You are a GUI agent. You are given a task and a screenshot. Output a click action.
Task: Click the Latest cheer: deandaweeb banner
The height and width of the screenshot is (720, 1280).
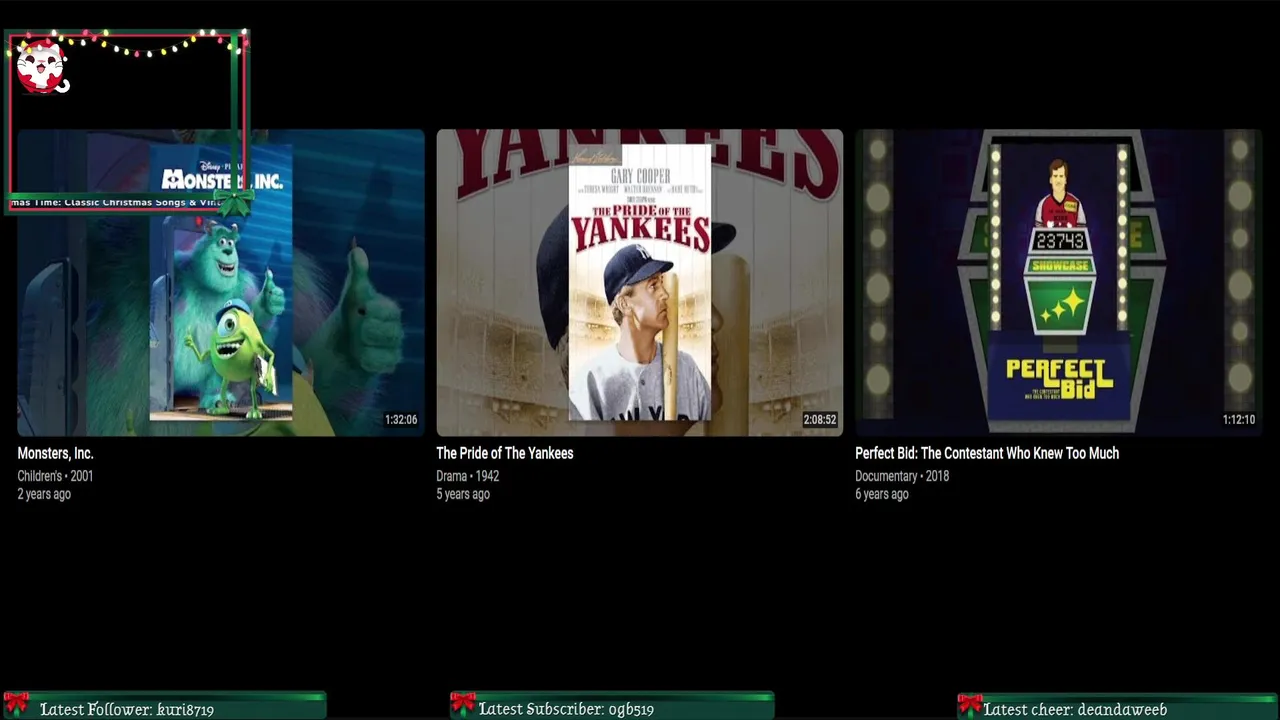point(1118,706)
